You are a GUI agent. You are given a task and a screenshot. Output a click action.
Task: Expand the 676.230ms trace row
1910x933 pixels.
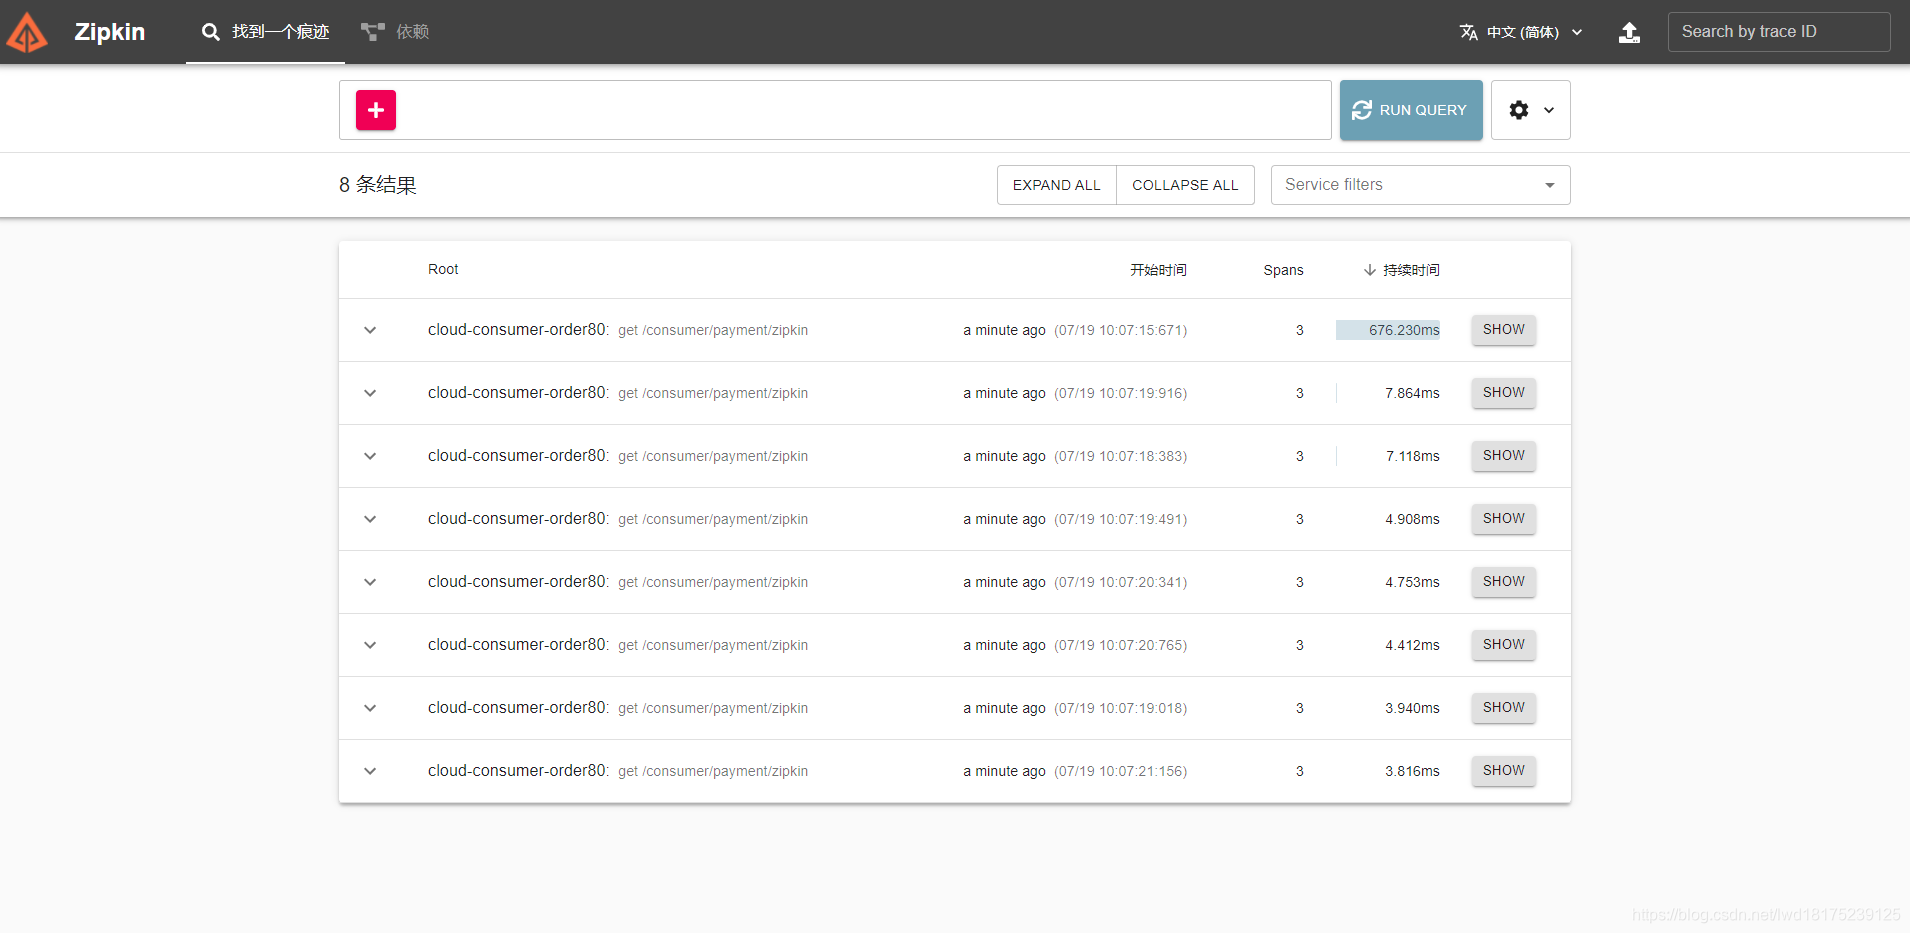coord(370,330)
